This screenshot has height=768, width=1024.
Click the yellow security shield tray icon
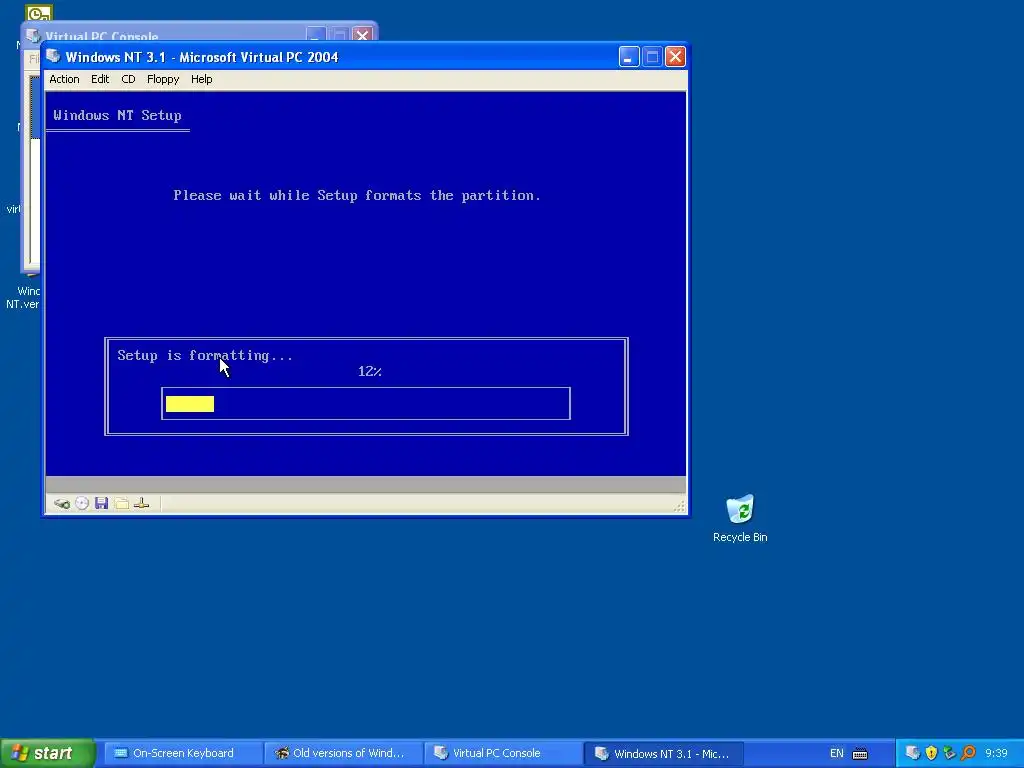[931, 753]
